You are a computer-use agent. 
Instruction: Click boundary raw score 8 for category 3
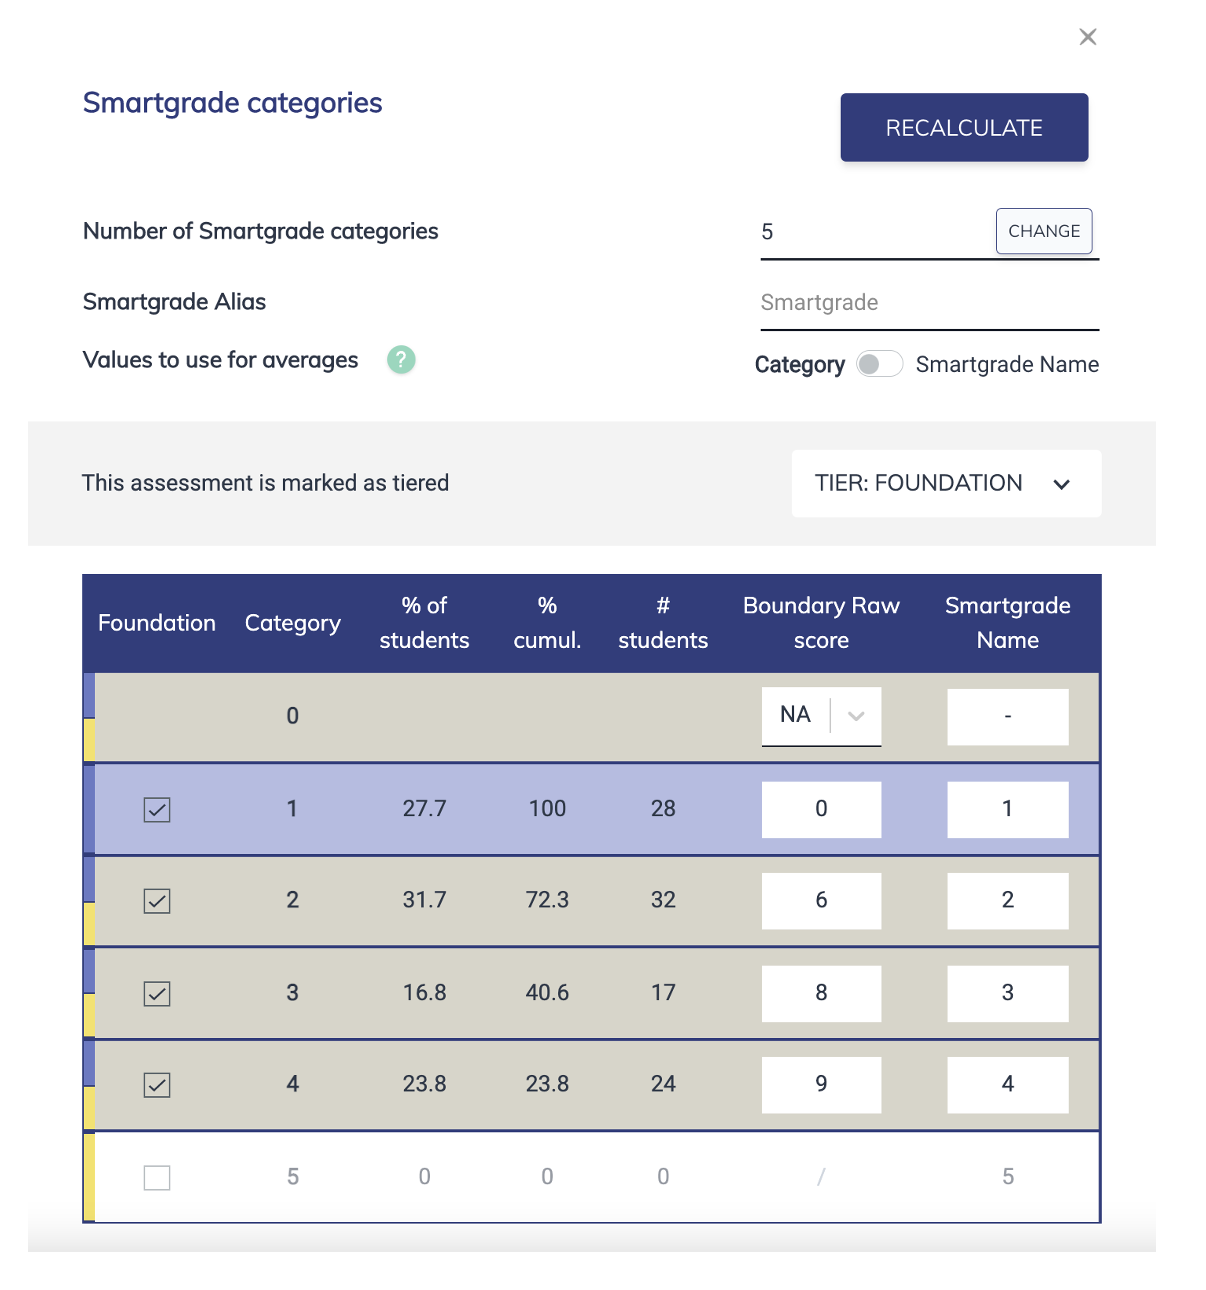(820, 993)
